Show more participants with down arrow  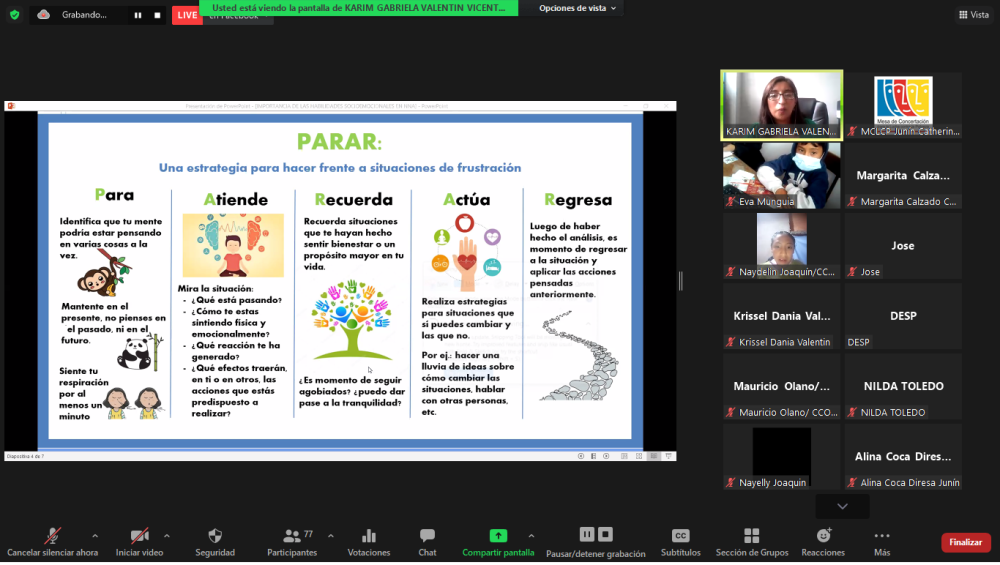(x=842, y=507)
